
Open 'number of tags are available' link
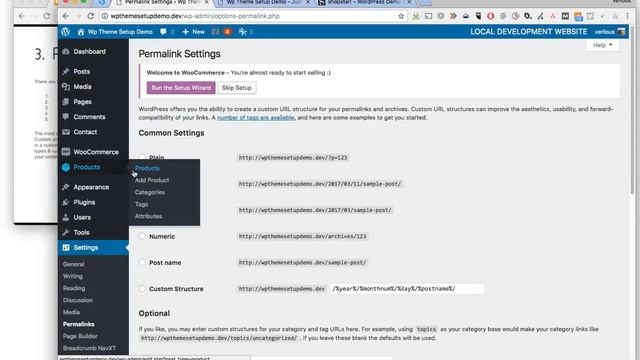click(256, 118)
